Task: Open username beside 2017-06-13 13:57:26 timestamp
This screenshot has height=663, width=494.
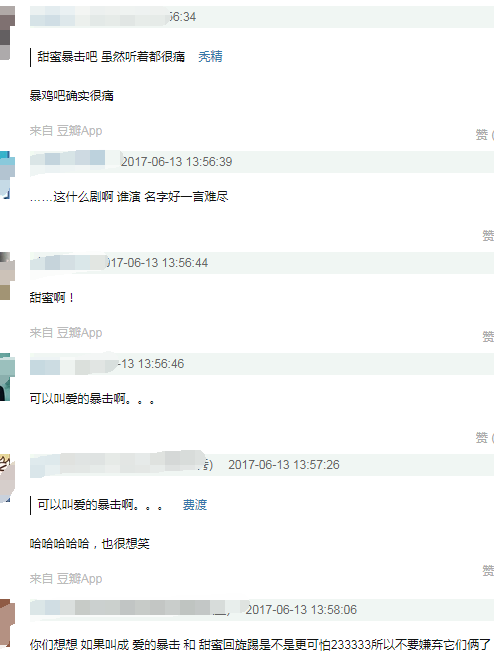Action: coord(122,464)
